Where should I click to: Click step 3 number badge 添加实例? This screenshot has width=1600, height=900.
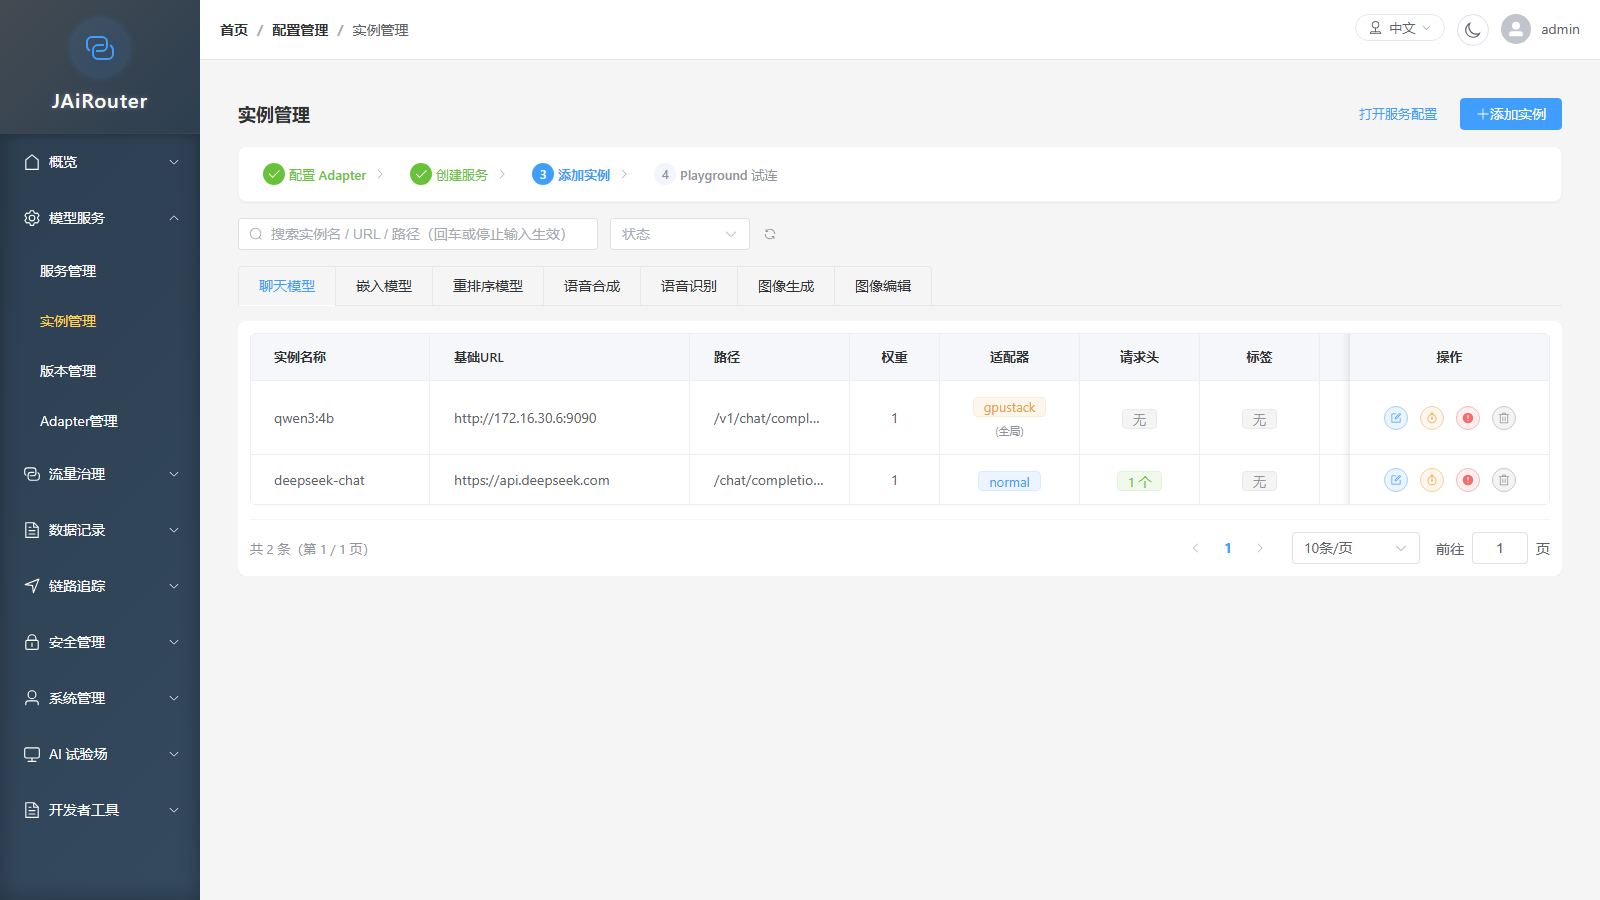(x=543, y=174)
